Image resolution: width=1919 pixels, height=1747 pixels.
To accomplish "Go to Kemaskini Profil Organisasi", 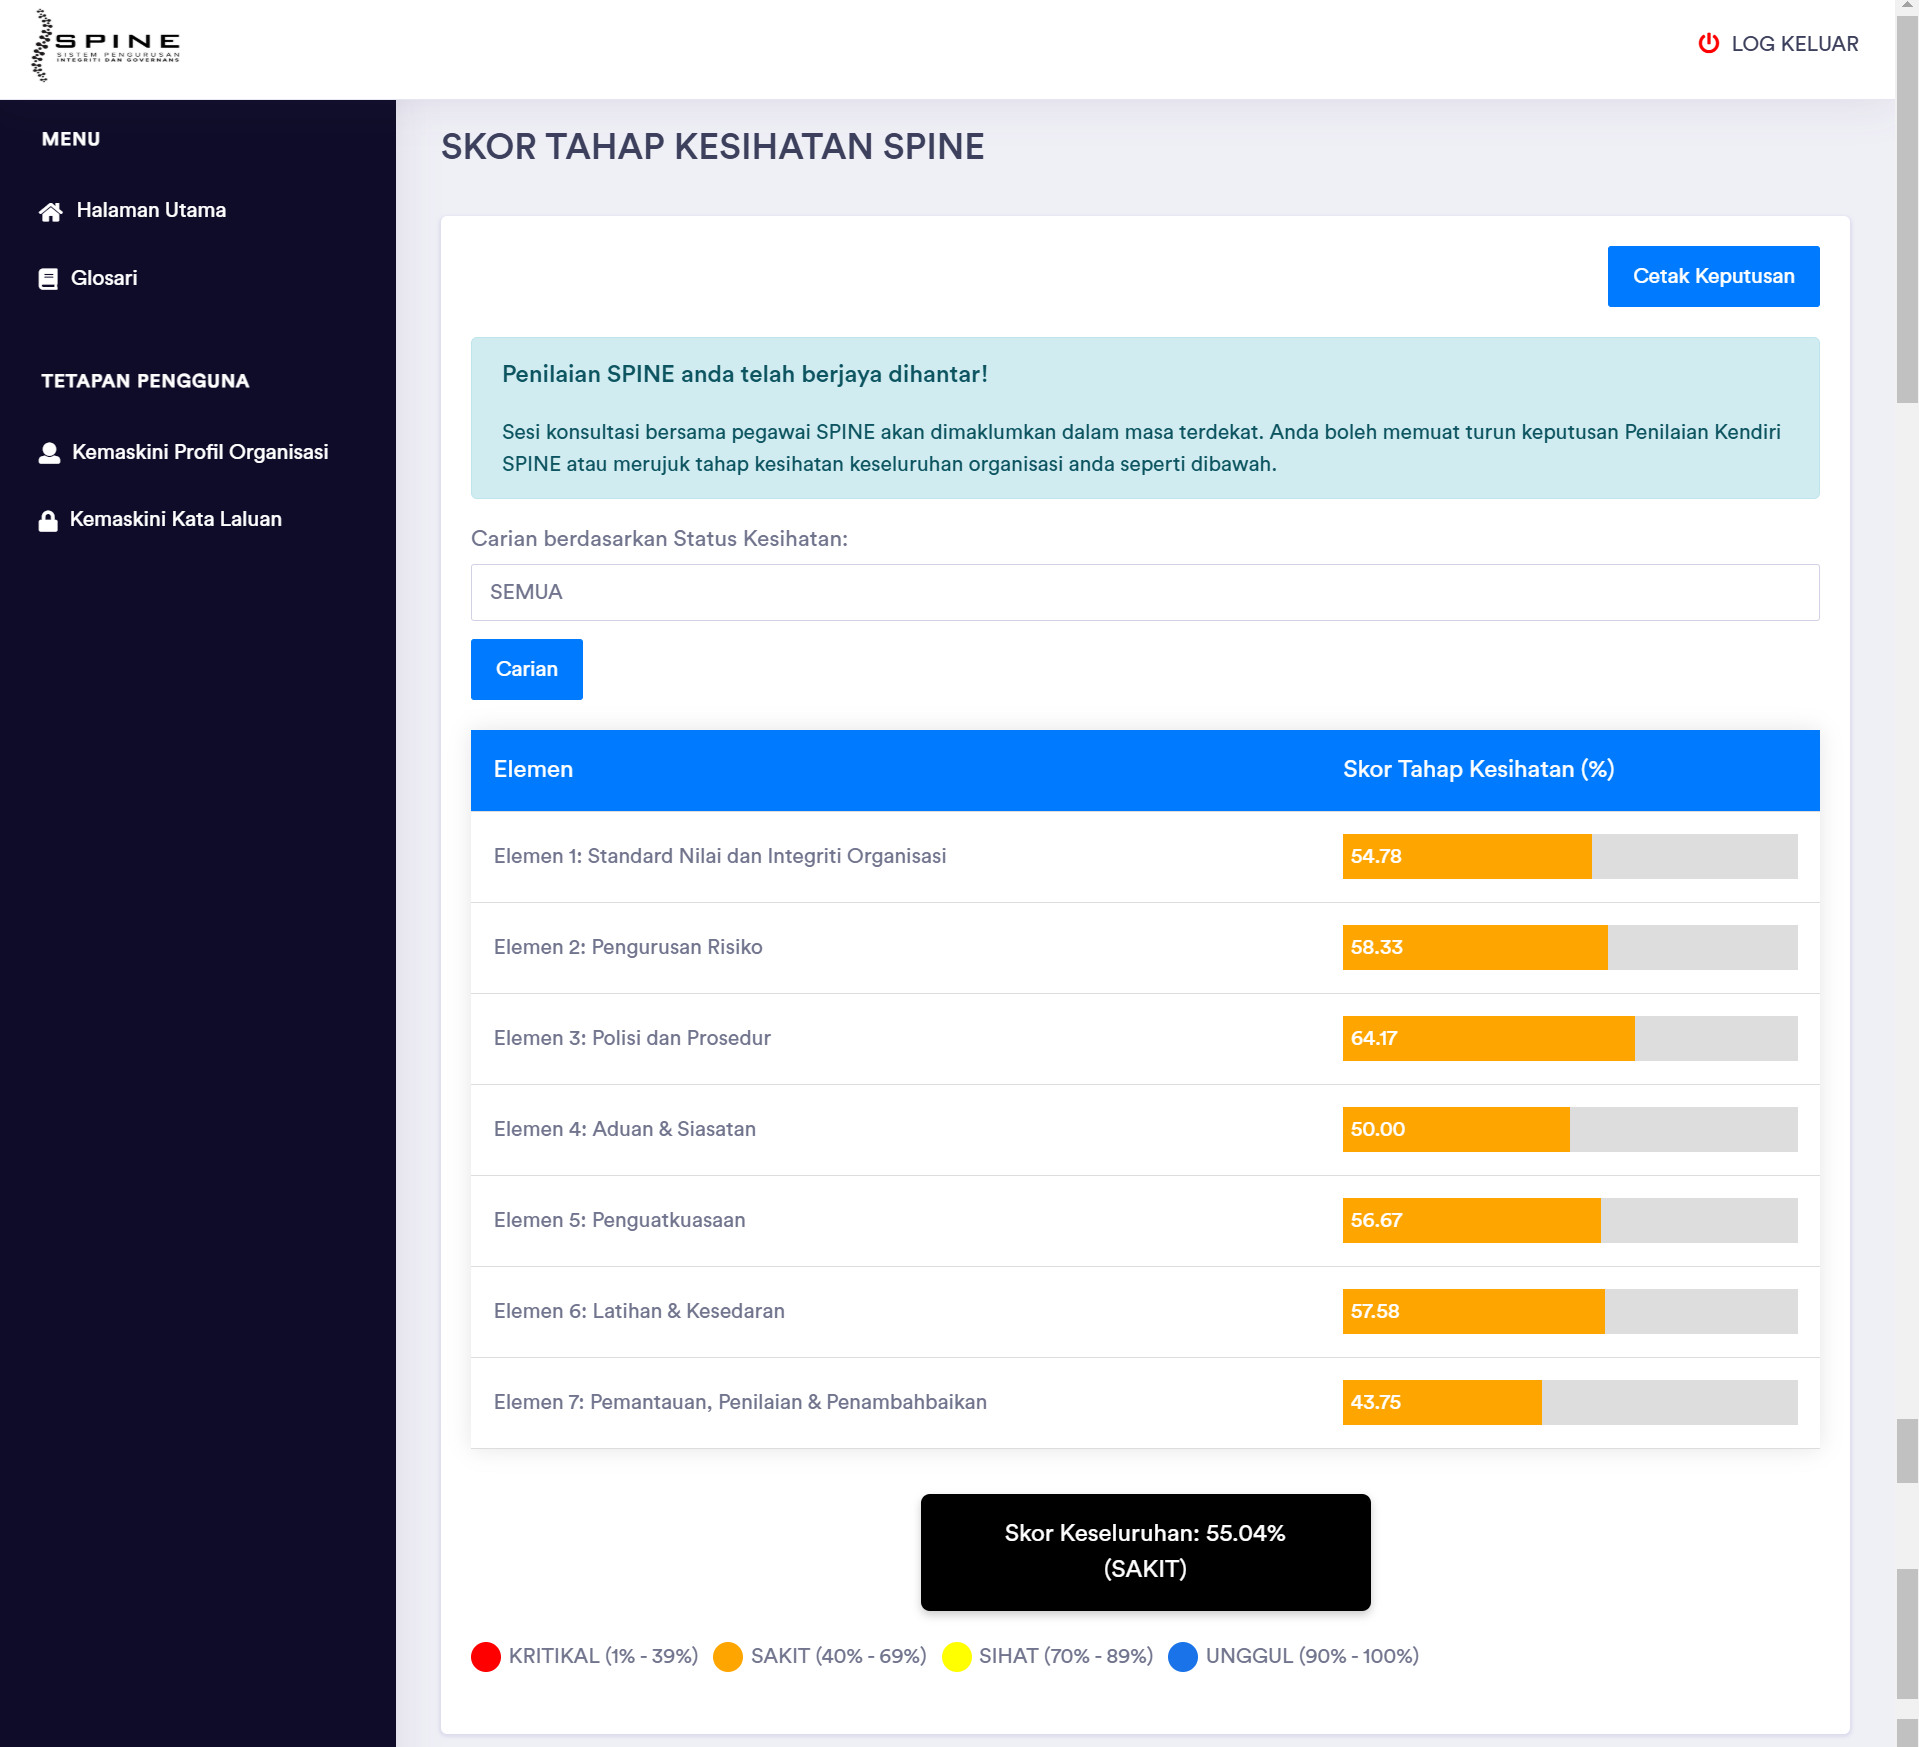I will click(x=200, y=452).
